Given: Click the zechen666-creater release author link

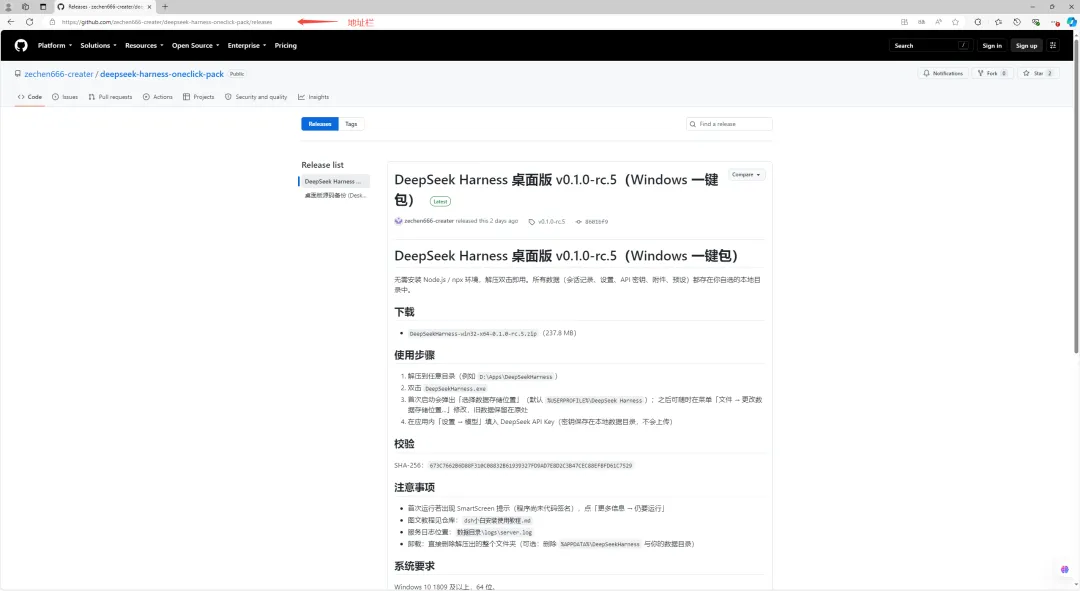Looking at the screenshot, I should 428,221.
